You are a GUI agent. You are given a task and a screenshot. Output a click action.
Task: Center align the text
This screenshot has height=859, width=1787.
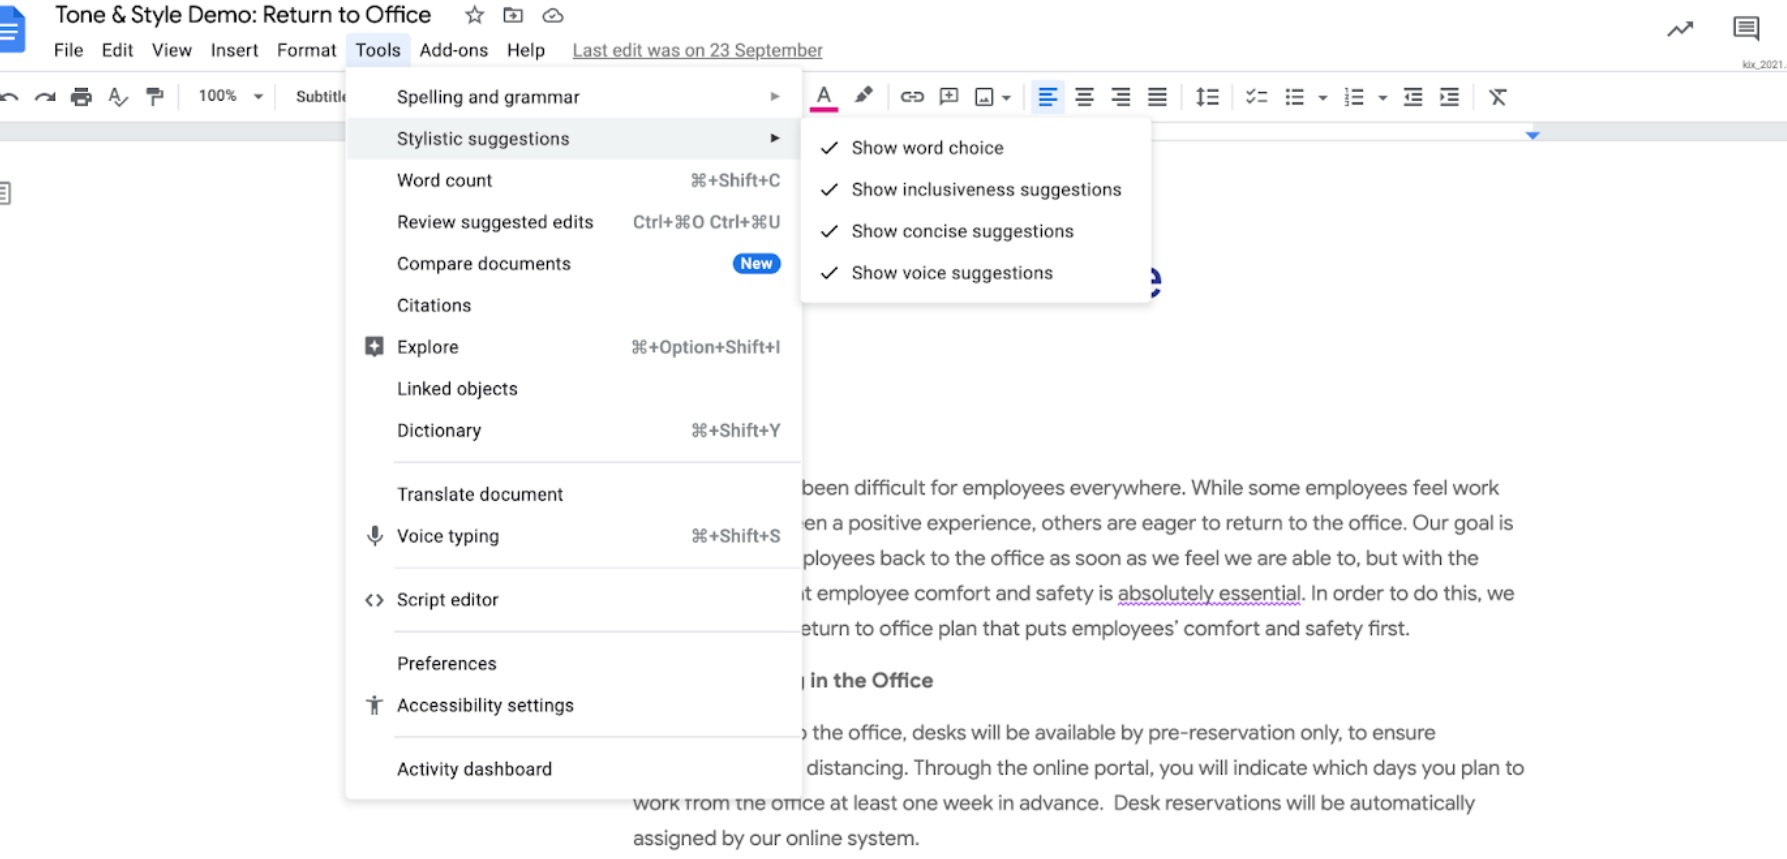1084,97
